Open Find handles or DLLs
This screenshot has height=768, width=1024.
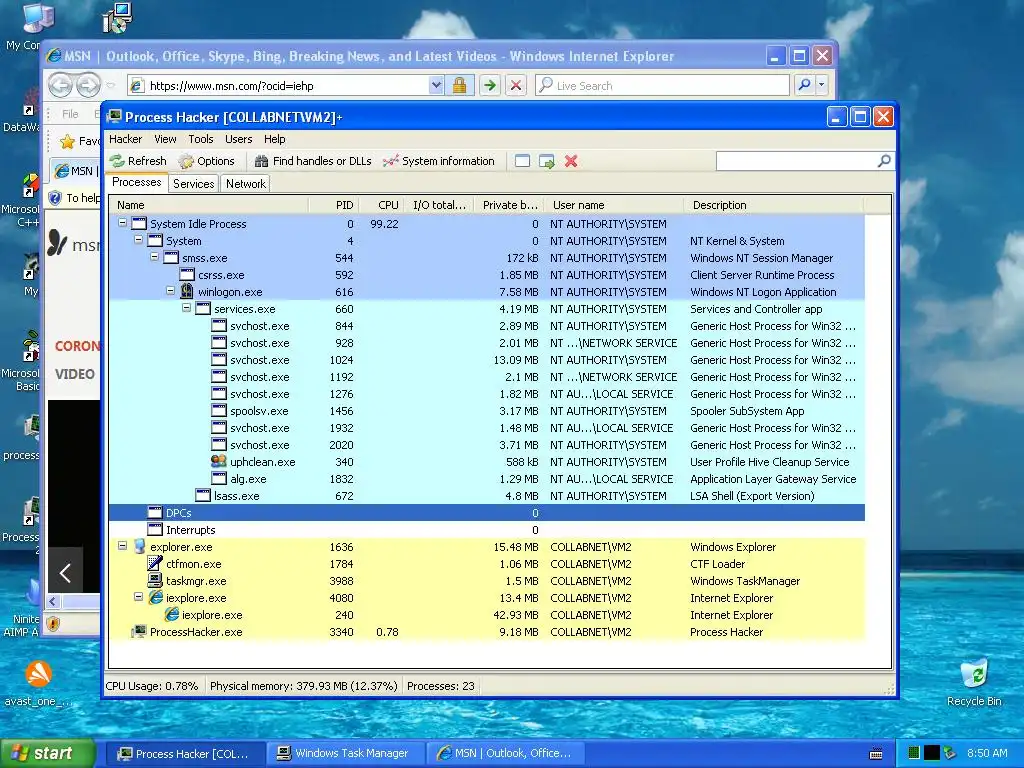[x=313, y=161]
